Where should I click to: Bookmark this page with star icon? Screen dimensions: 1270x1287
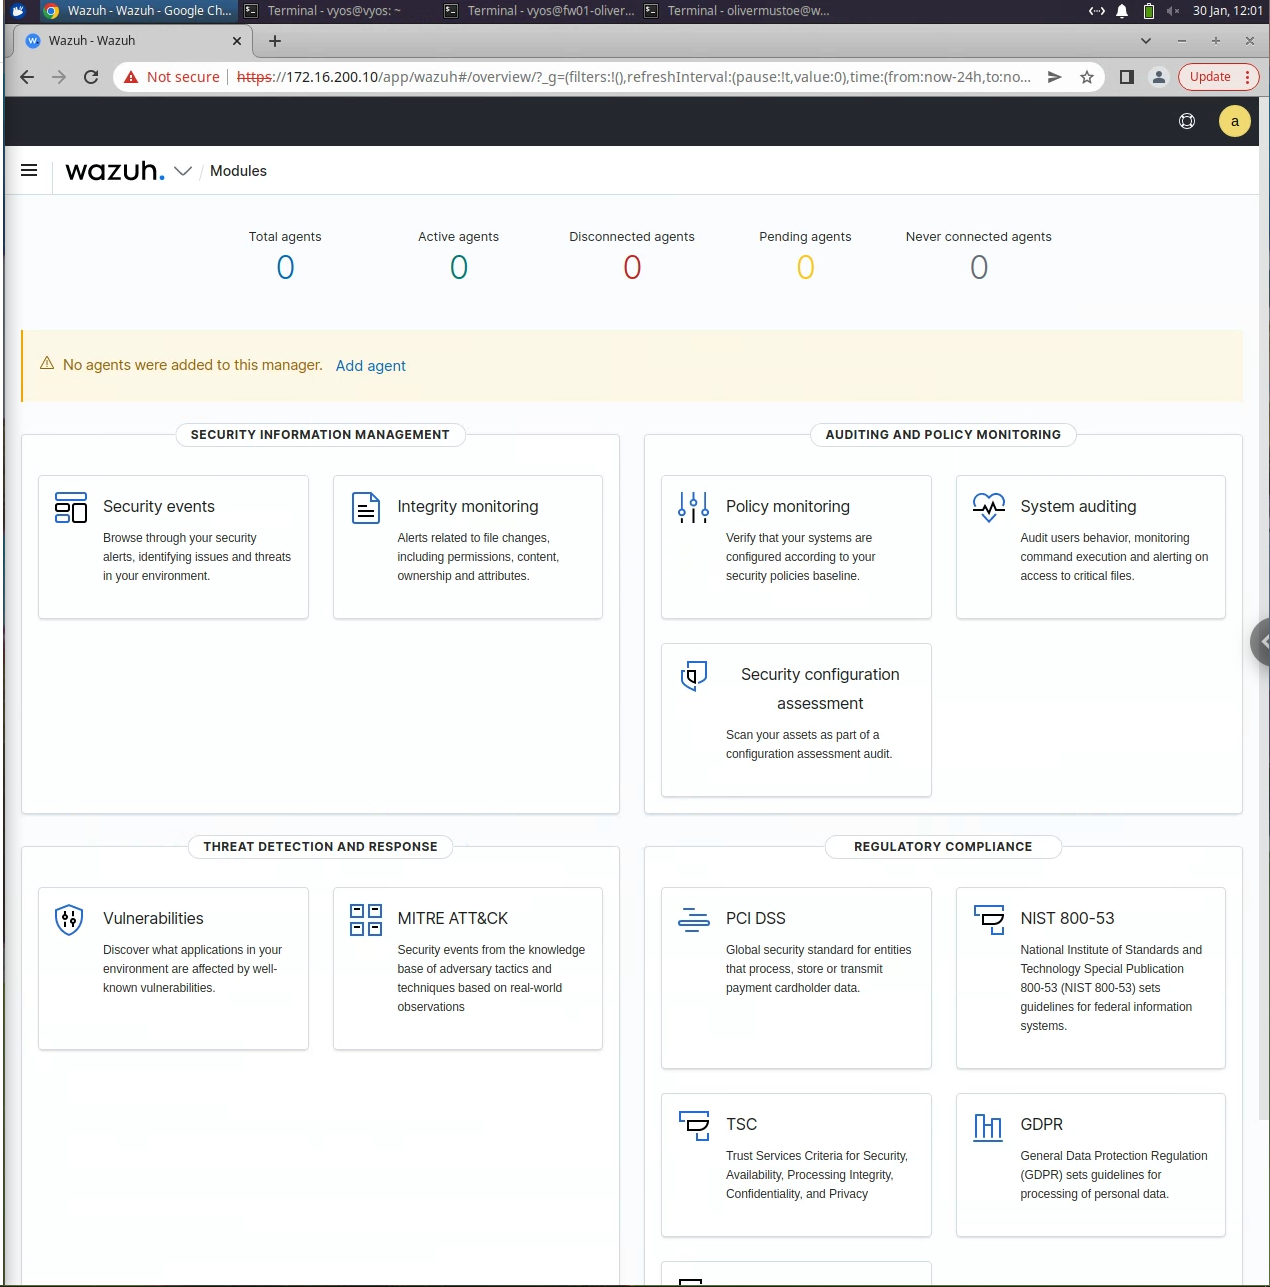pos(1087,77)
